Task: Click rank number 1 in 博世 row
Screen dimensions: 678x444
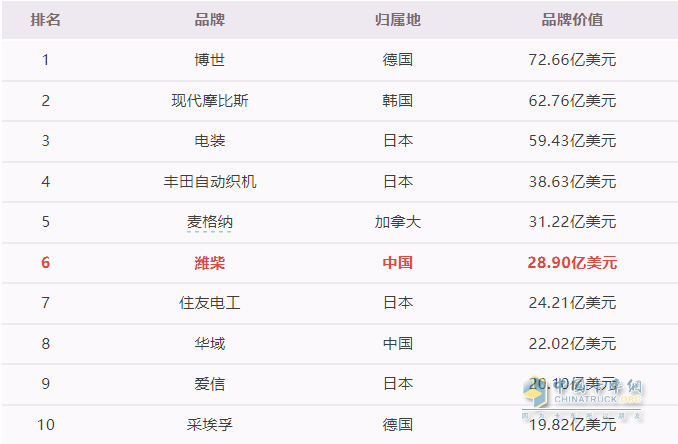Action: tap(45, 60)
